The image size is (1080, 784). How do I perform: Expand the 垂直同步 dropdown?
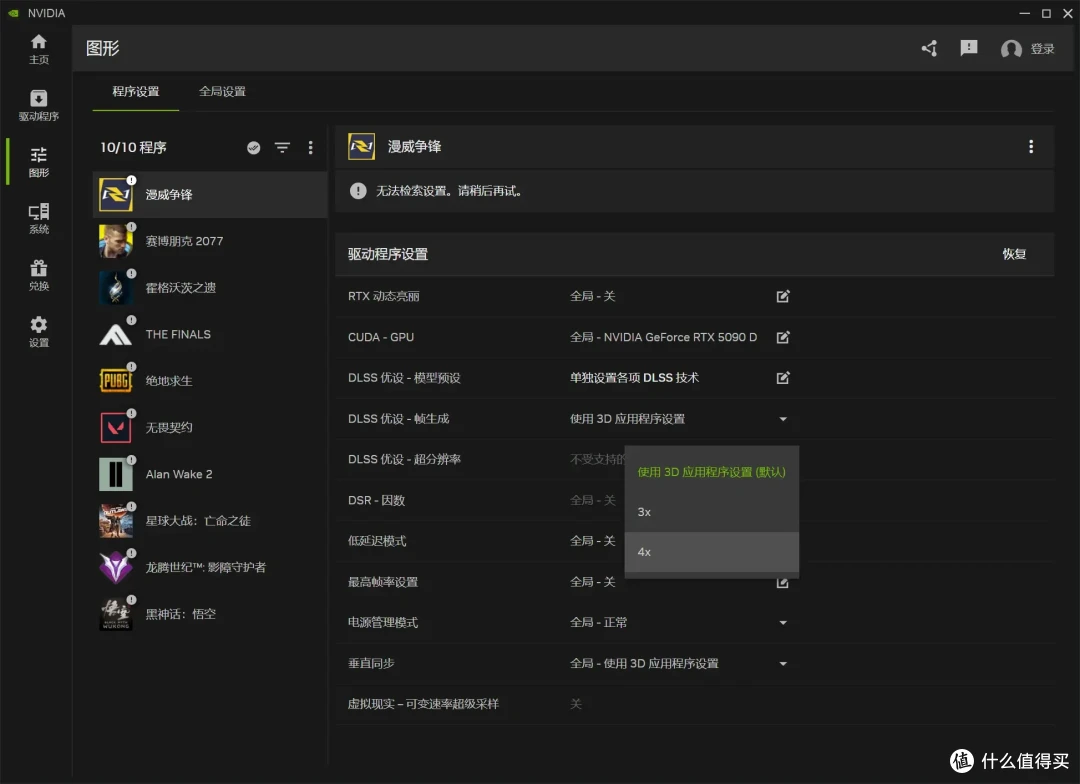(782, 663)
